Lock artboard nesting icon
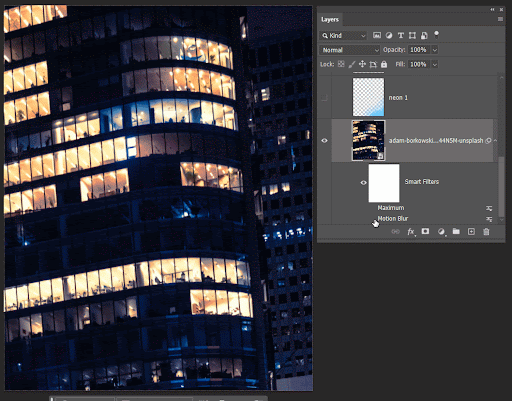Screen dimensions: 512x401 pos(373,64)
